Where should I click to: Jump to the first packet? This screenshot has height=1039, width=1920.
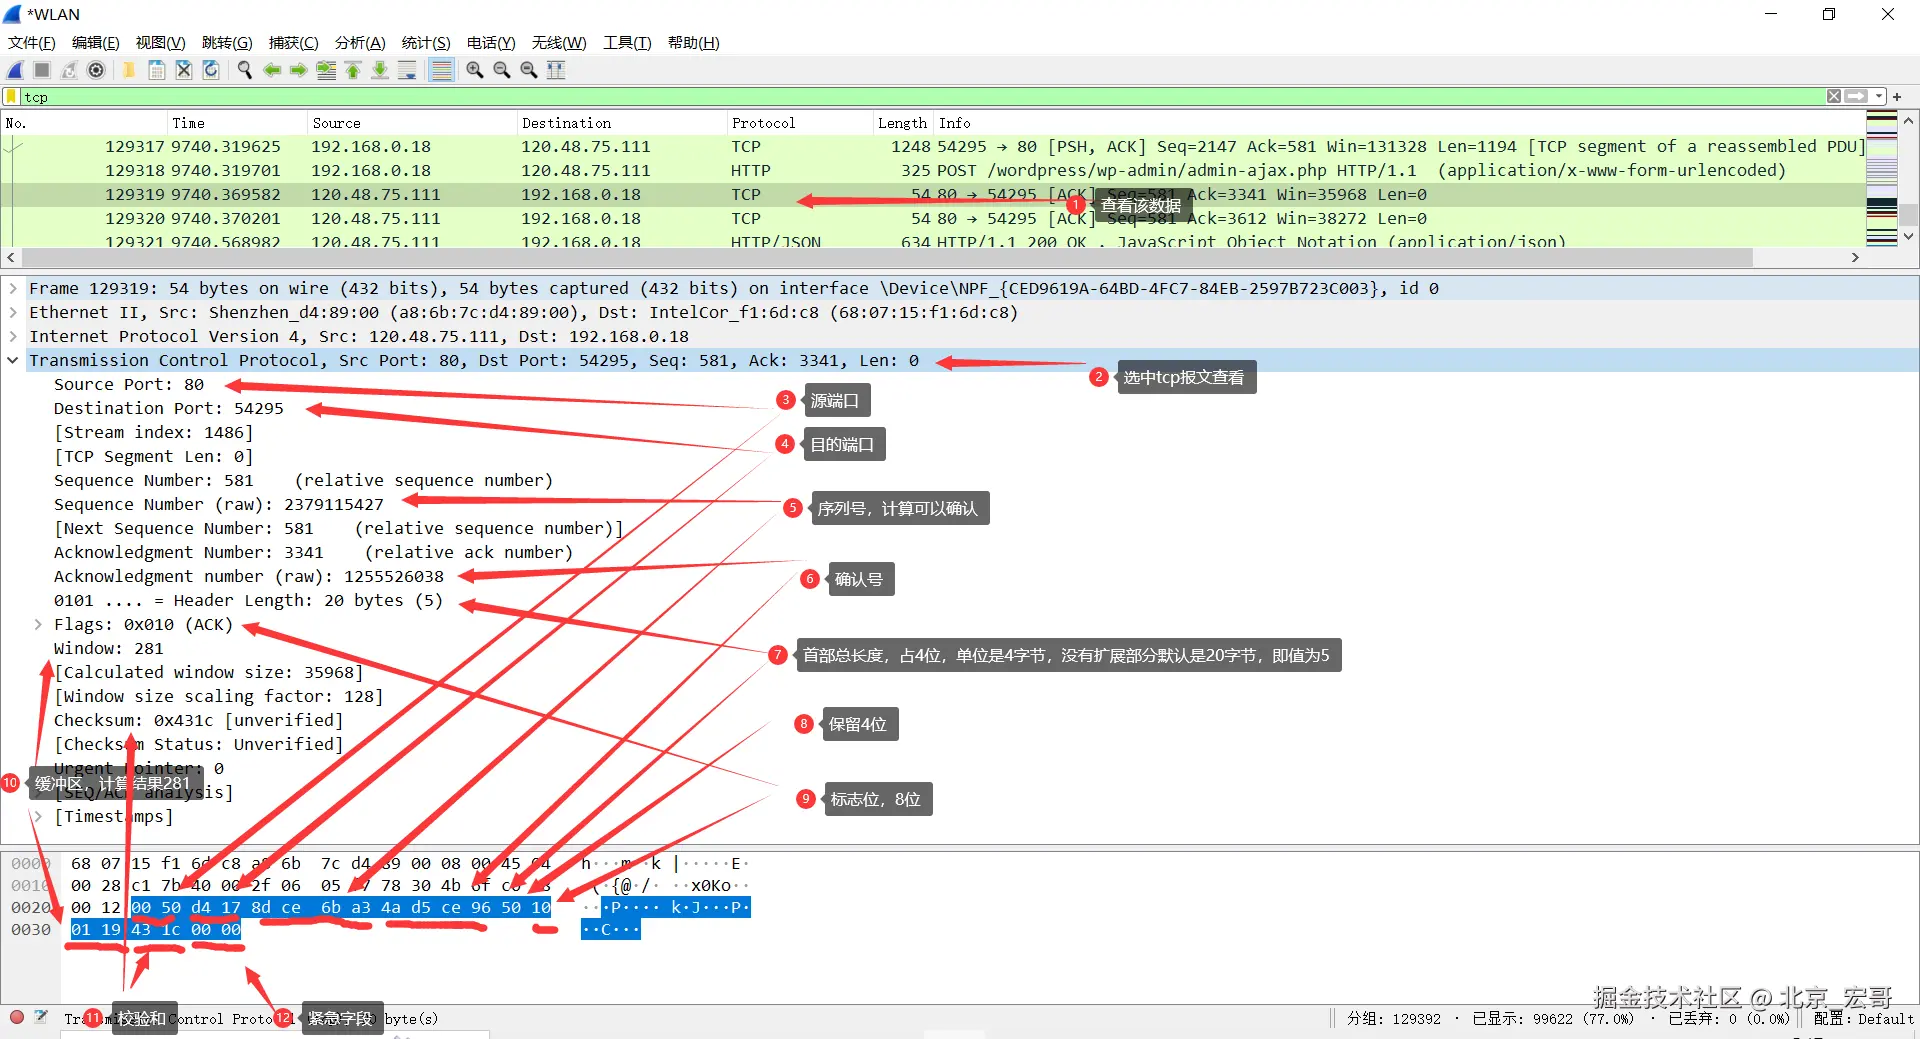coord(353,70)
